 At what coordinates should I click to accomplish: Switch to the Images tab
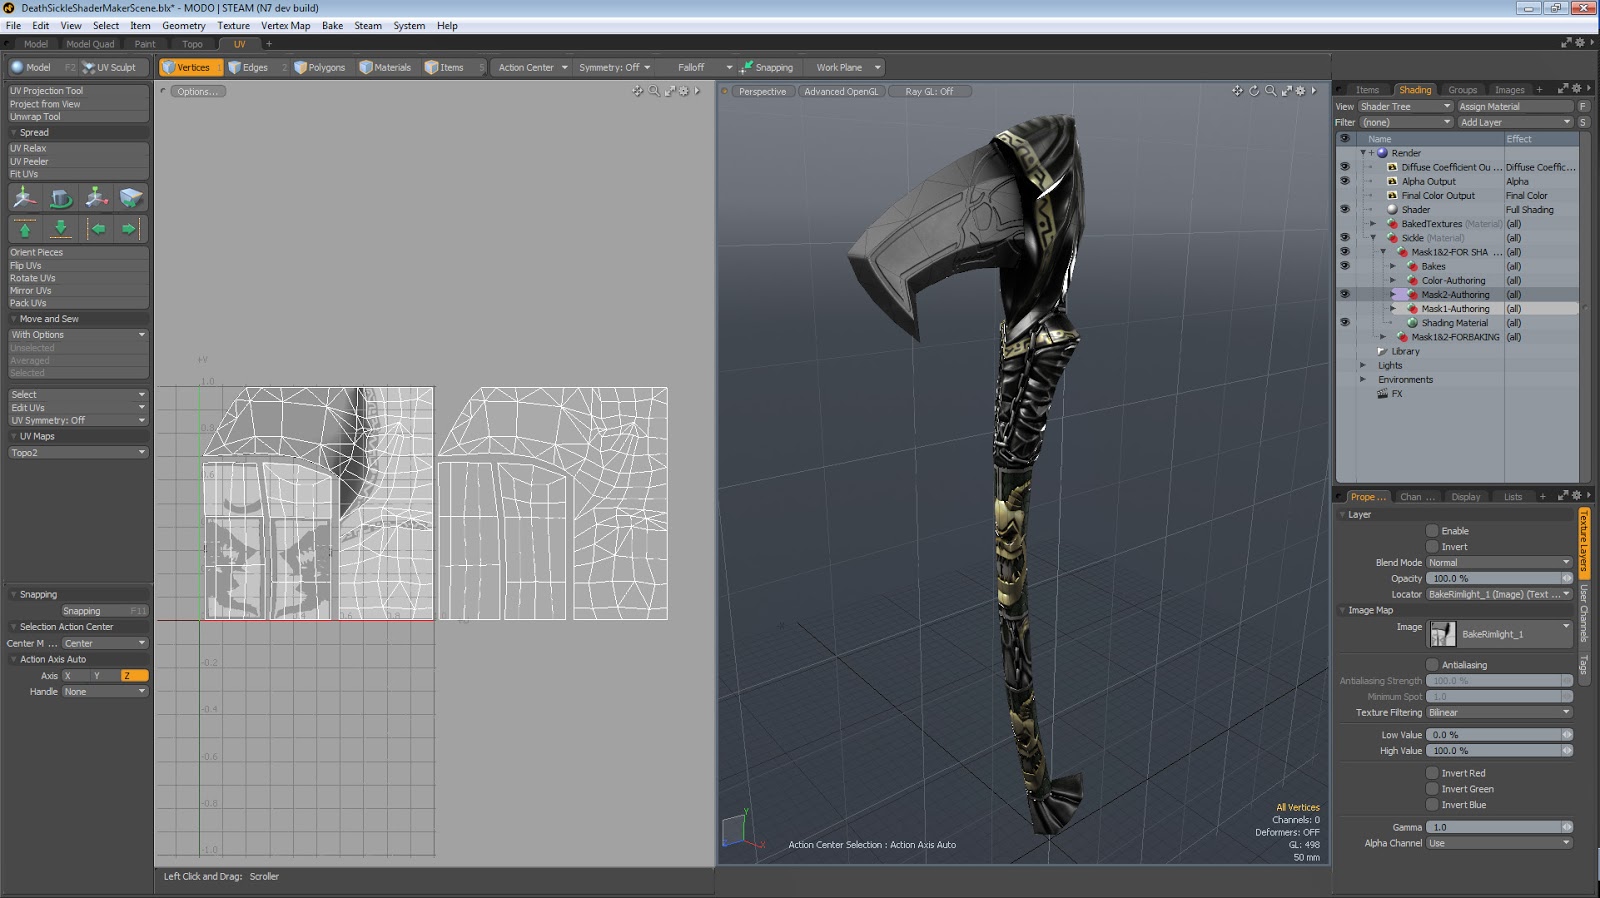(1509, 90)
